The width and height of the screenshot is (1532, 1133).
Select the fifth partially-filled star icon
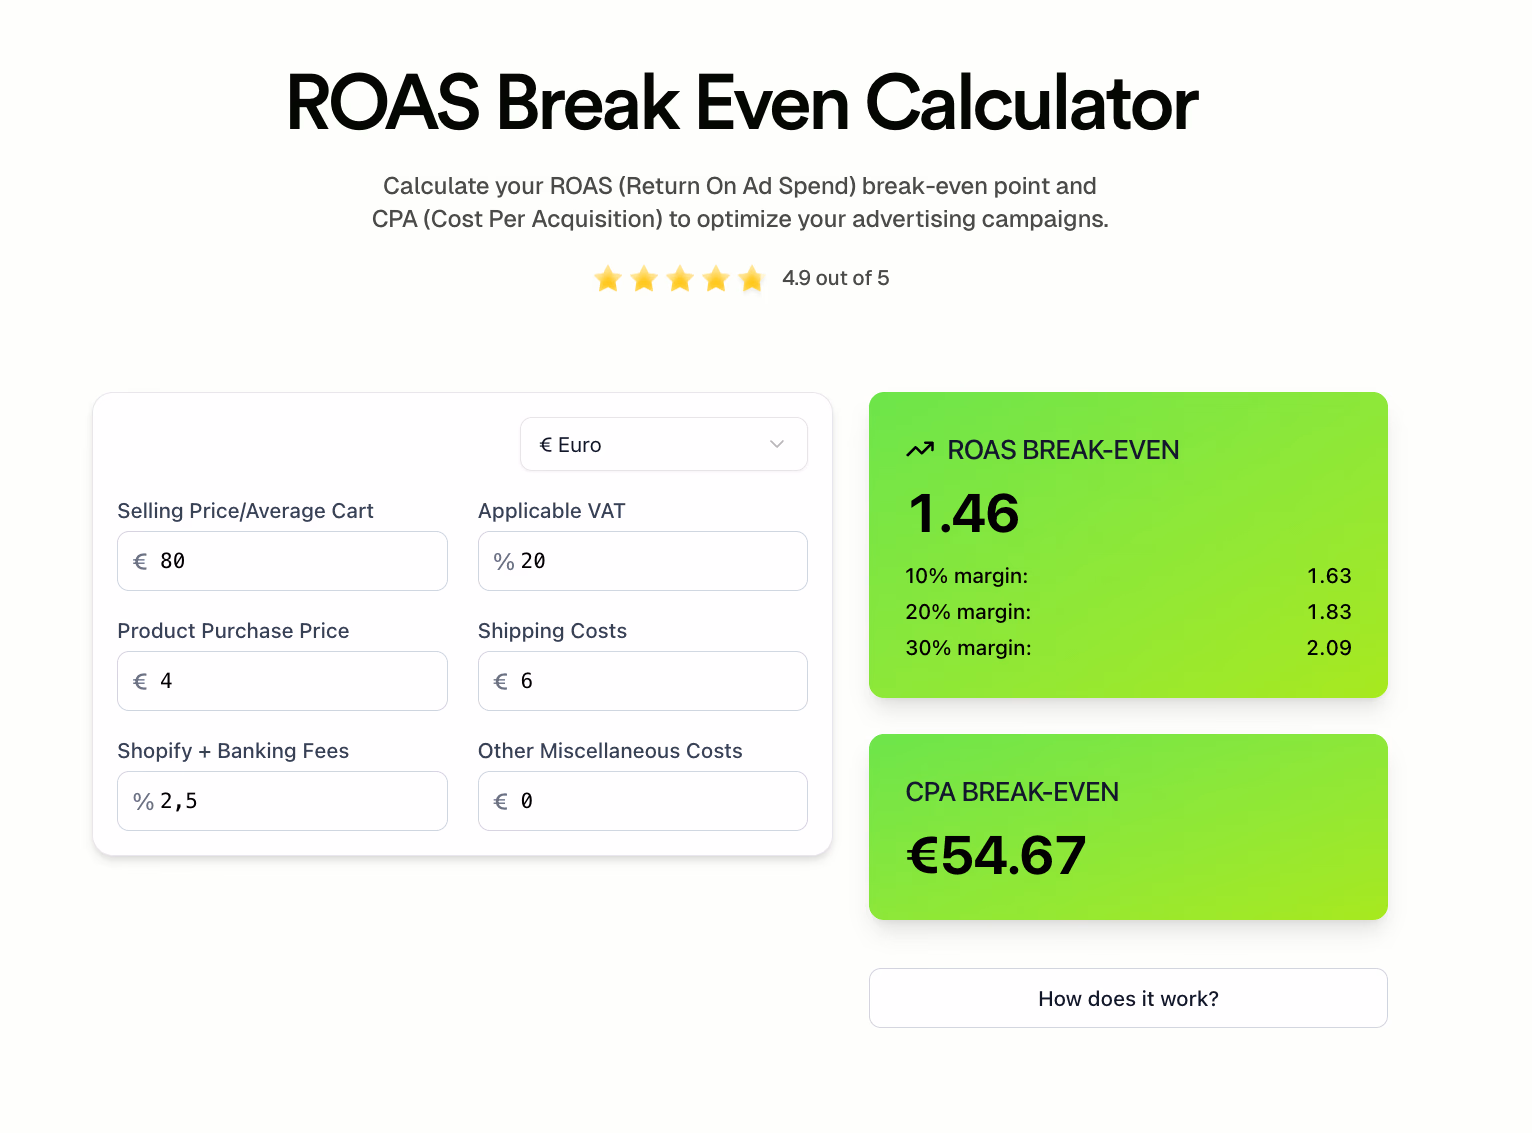752,278
